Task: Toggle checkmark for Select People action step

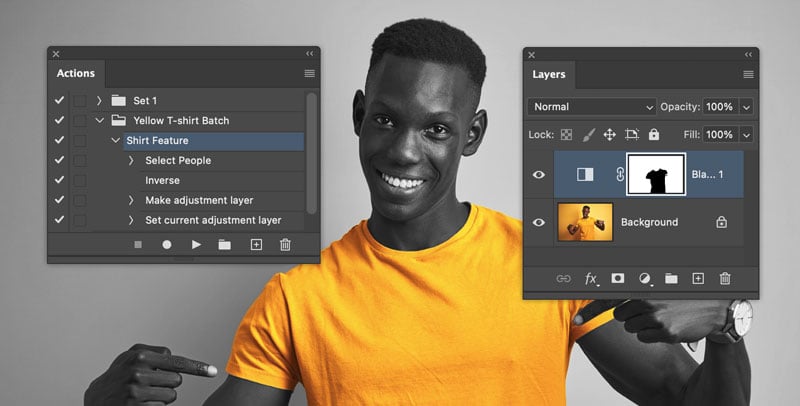Action: (x=59, y=160)
